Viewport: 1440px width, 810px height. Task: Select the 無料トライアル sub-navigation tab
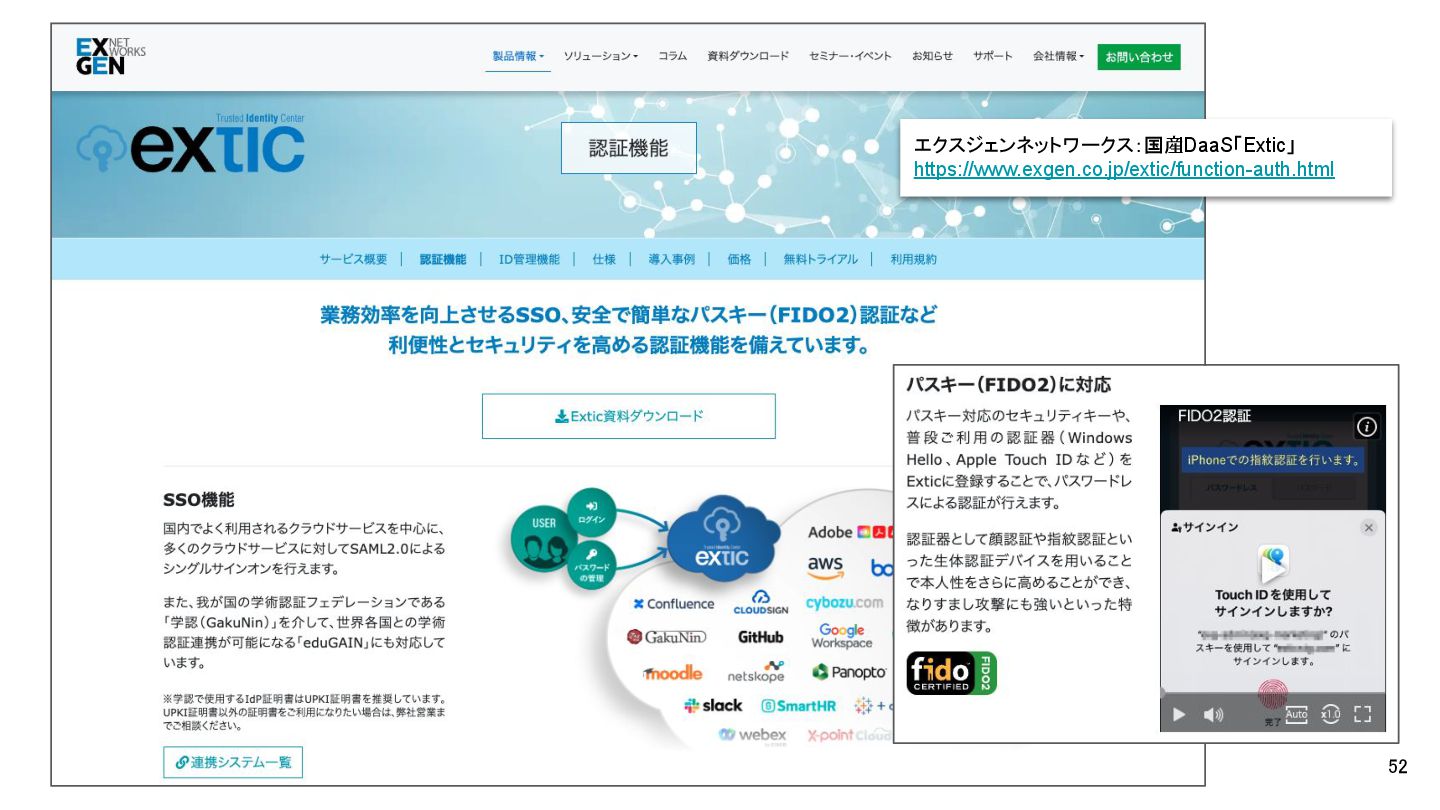tap(820, 259)
